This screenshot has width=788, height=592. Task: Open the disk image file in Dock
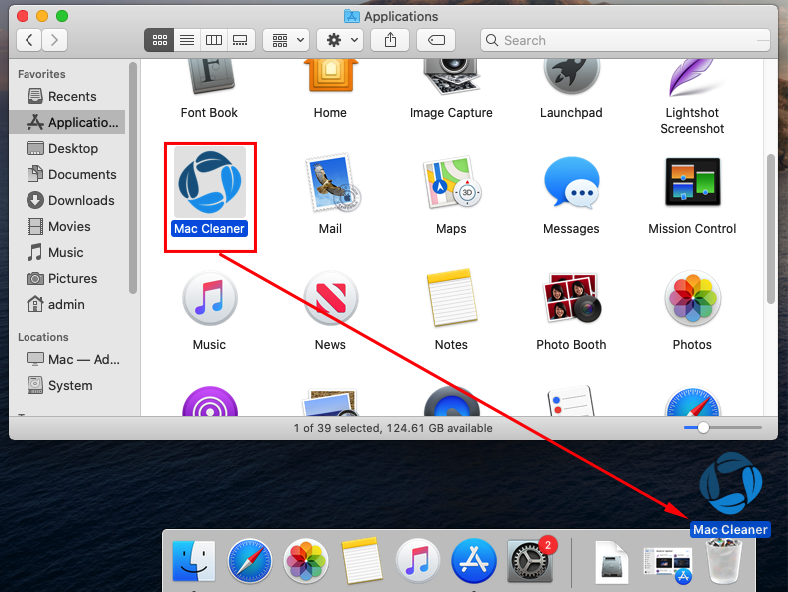coord(612,562)
